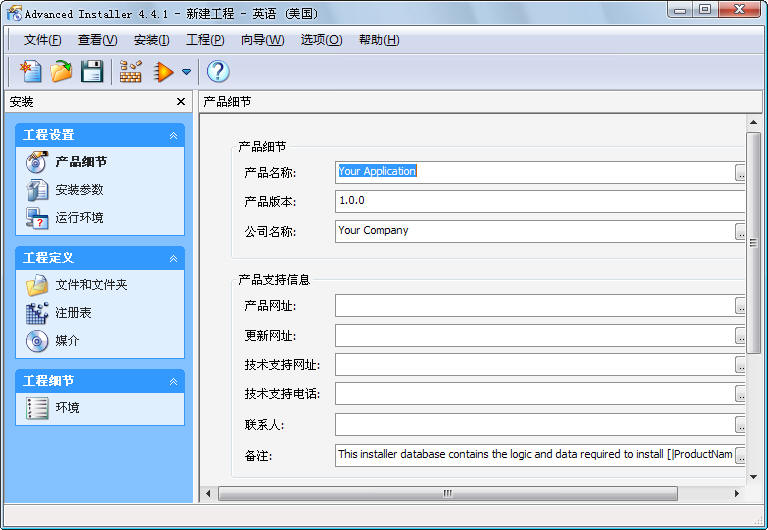Click the New Project toolbar icon

[x=31, y=72]
